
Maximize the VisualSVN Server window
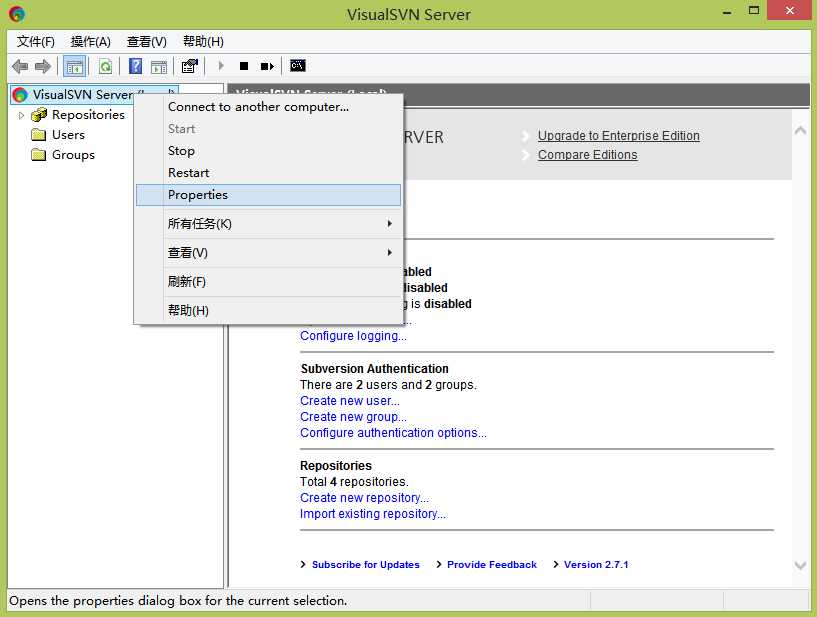tap(753, 10)
